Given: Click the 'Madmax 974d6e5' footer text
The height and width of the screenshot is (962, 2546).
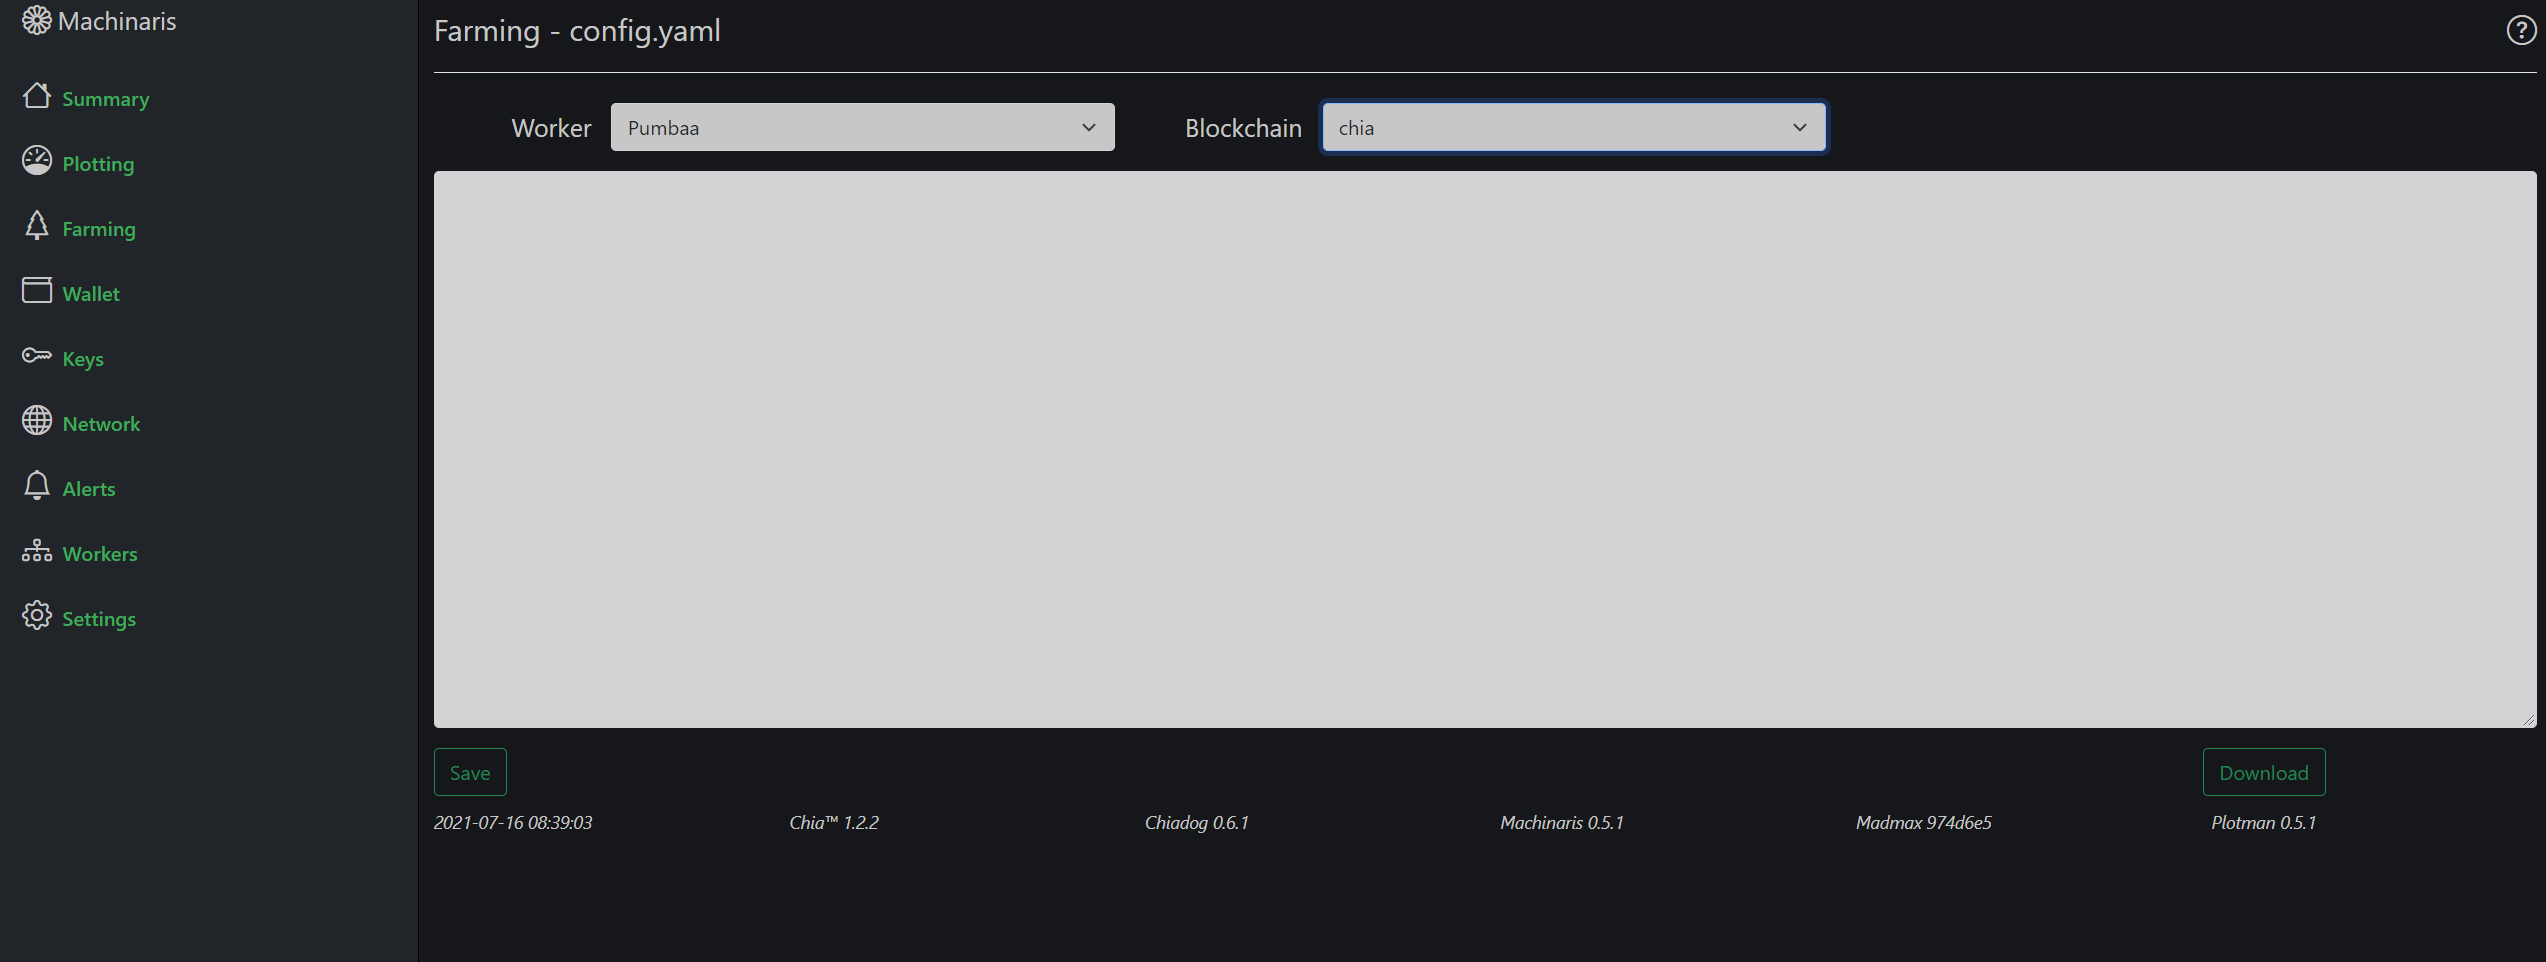Looking at the screenshot, I should 1924,823.
